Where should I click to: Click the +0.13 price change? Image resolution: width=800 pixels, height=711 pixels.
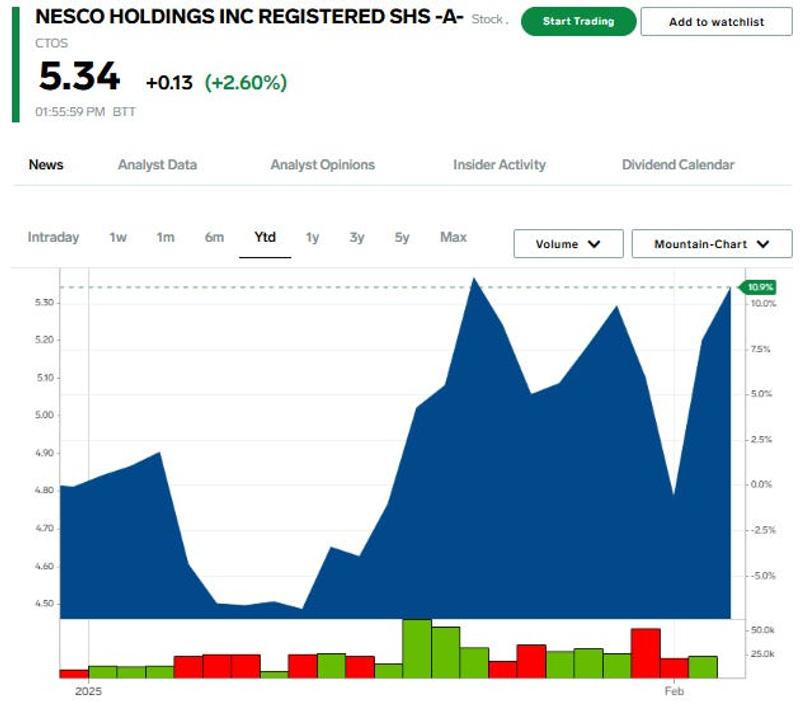[x=169, y=83]
